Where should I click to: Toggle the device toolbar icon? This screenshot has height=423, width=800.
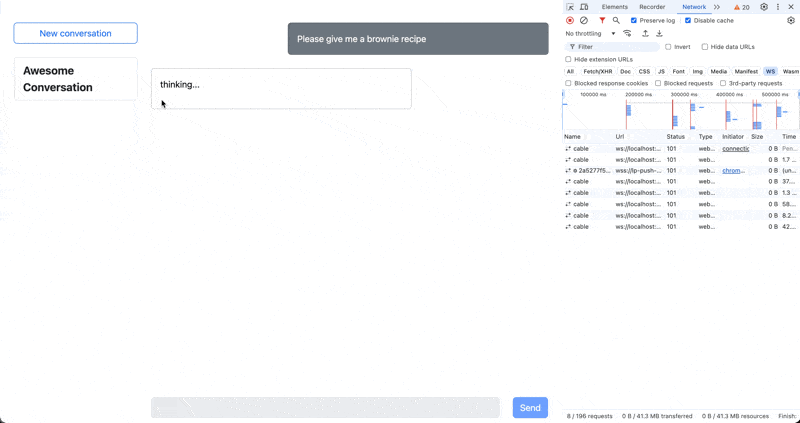(584, 7)
